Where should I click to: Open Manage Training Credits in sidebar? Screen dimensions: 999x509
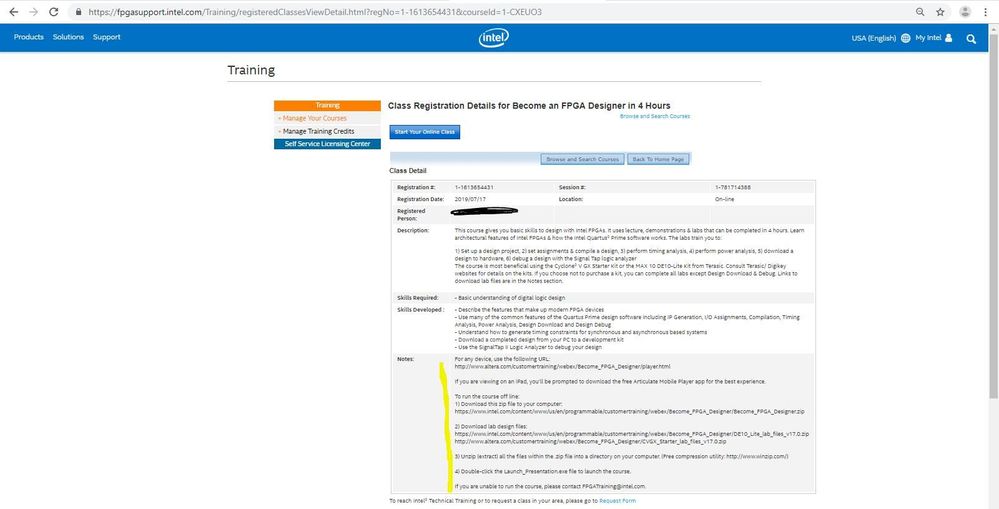[319, 131]
